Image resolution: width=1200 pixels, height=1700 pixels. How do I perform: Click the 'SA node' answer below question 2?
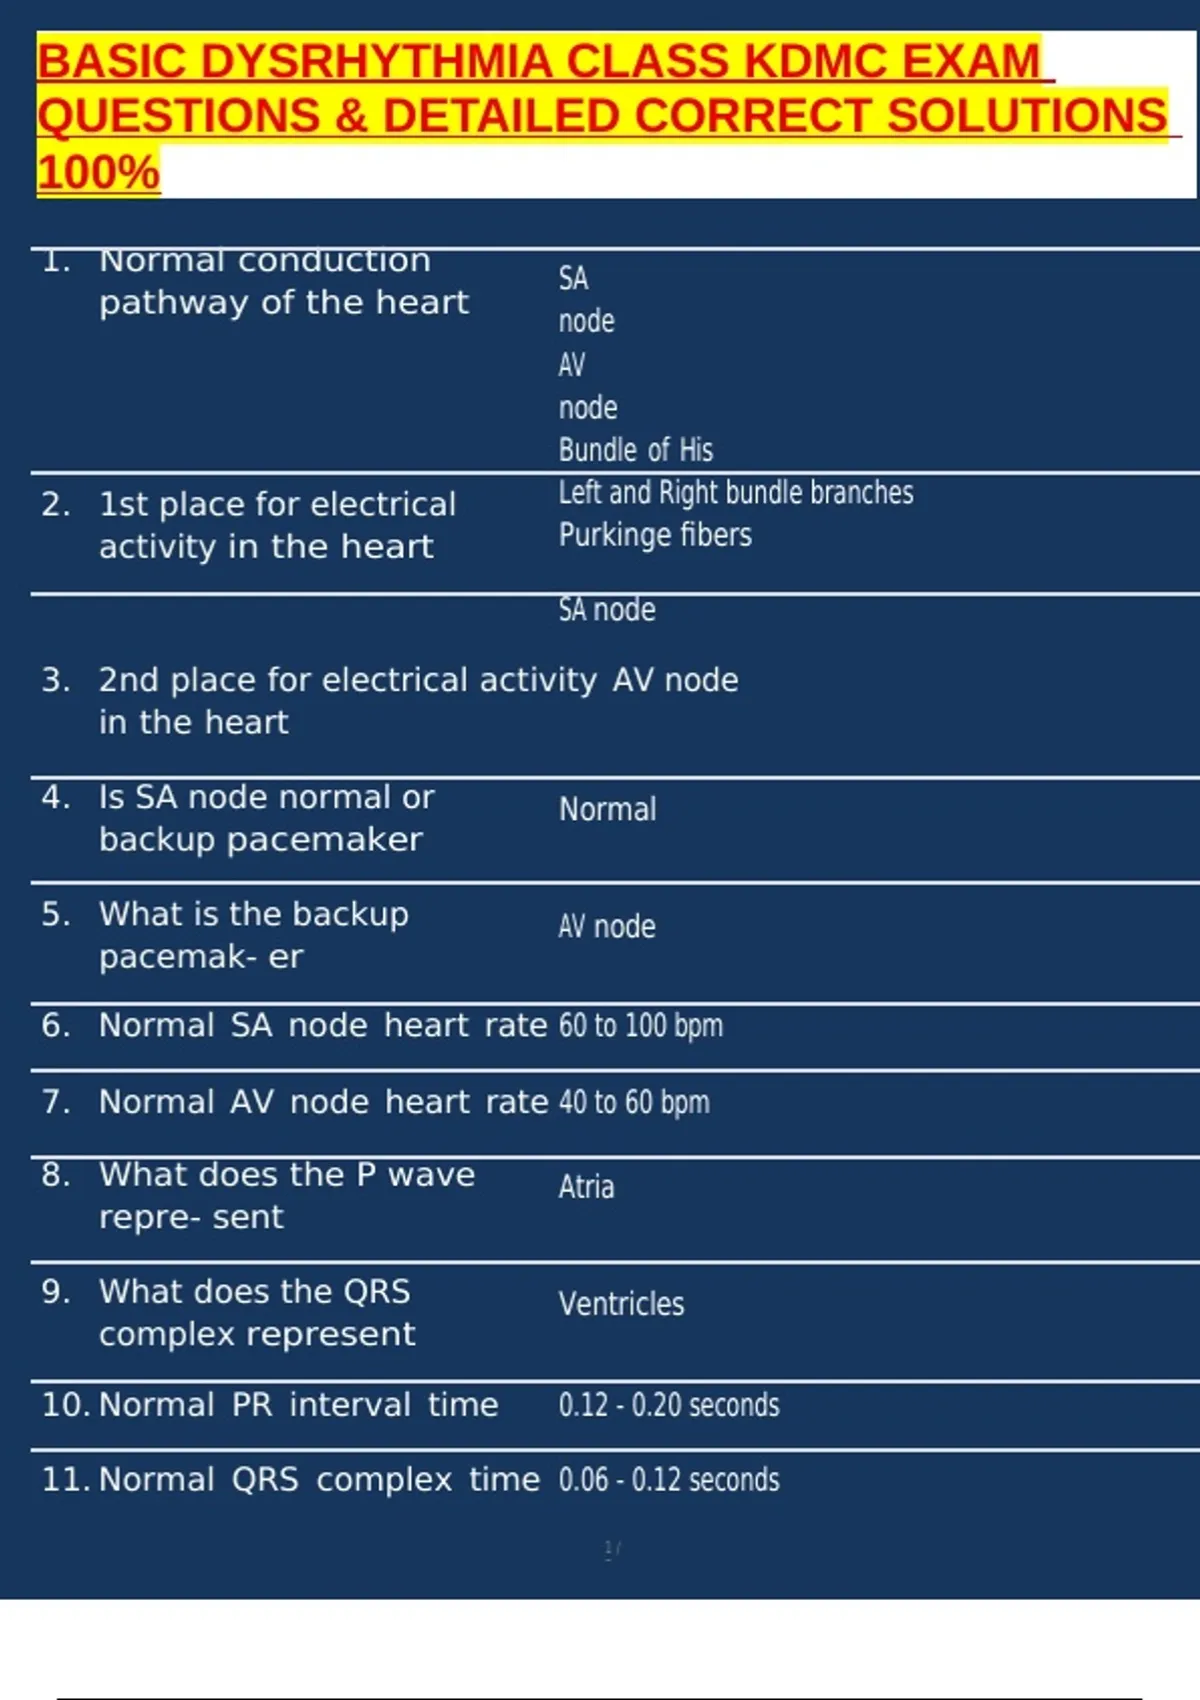pos(607,610)
